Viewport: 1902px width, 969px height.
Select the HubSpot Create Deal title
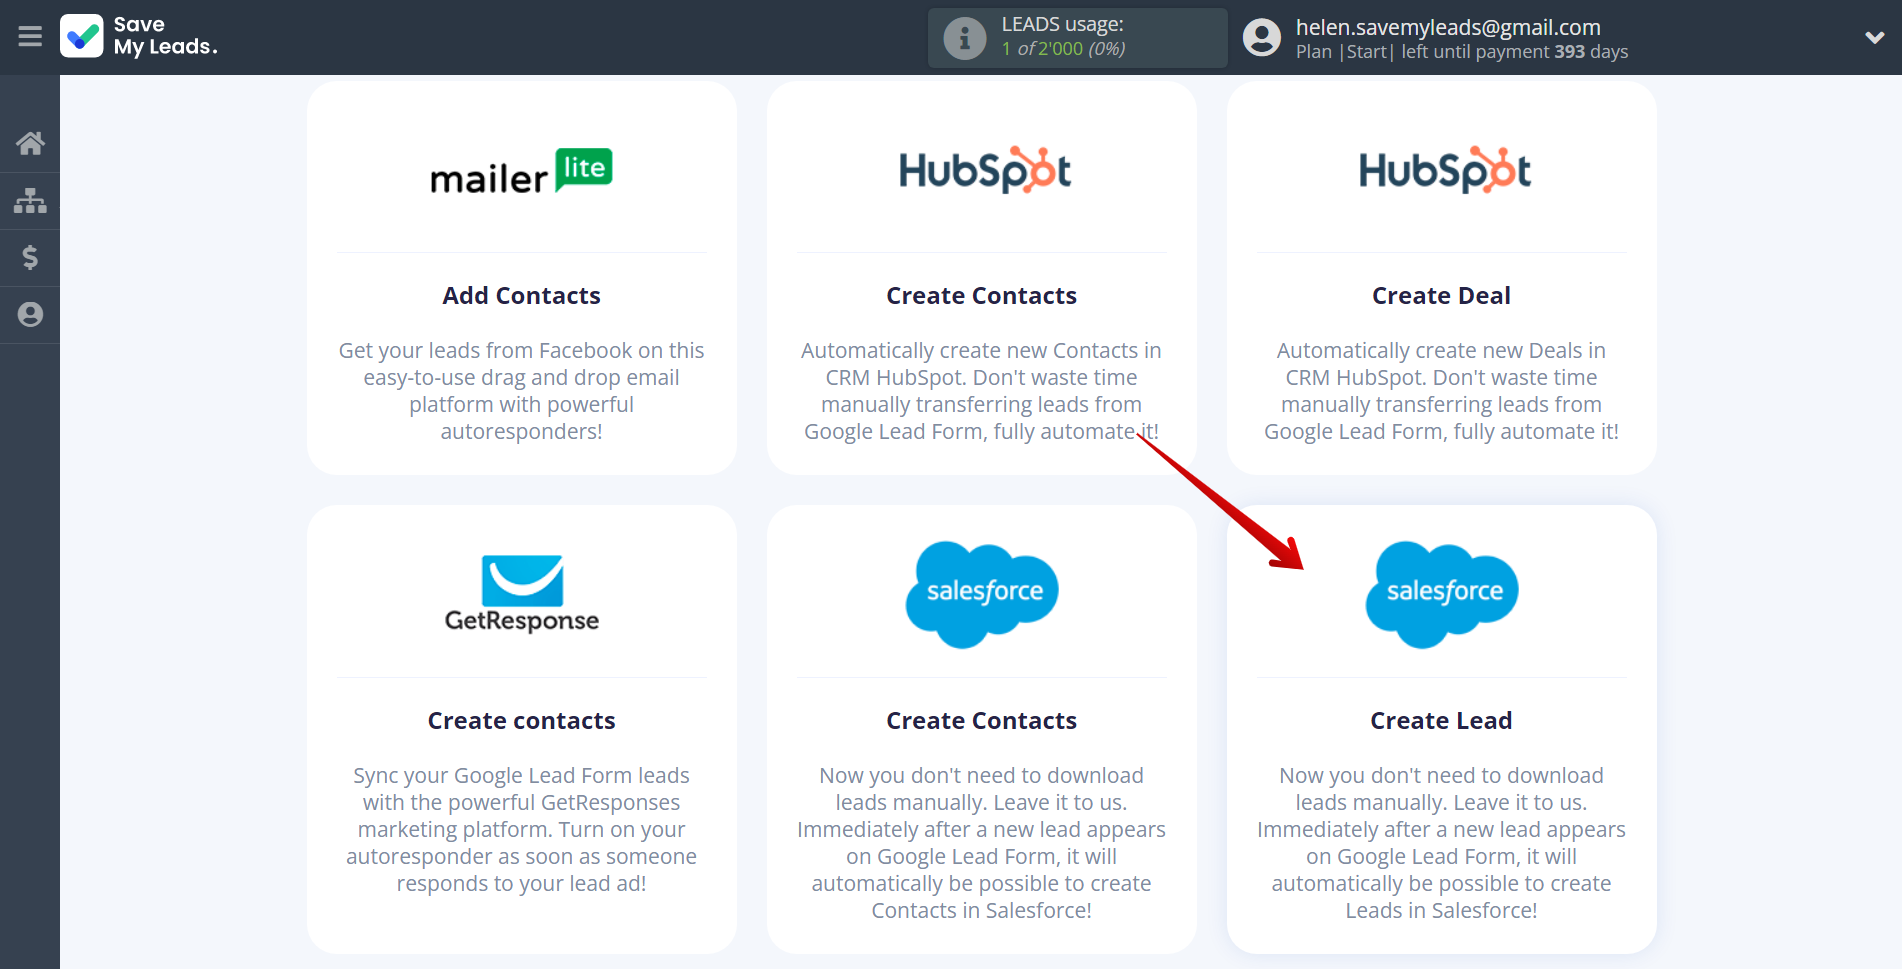[x=1442, y=296]
